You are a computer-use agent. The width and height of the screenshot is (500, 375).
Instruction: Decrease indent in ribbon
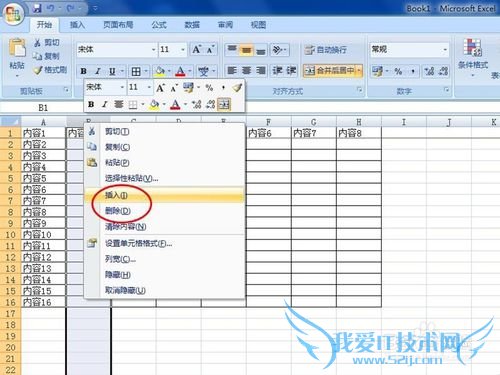pyautogui.click(x=277, y=70)
